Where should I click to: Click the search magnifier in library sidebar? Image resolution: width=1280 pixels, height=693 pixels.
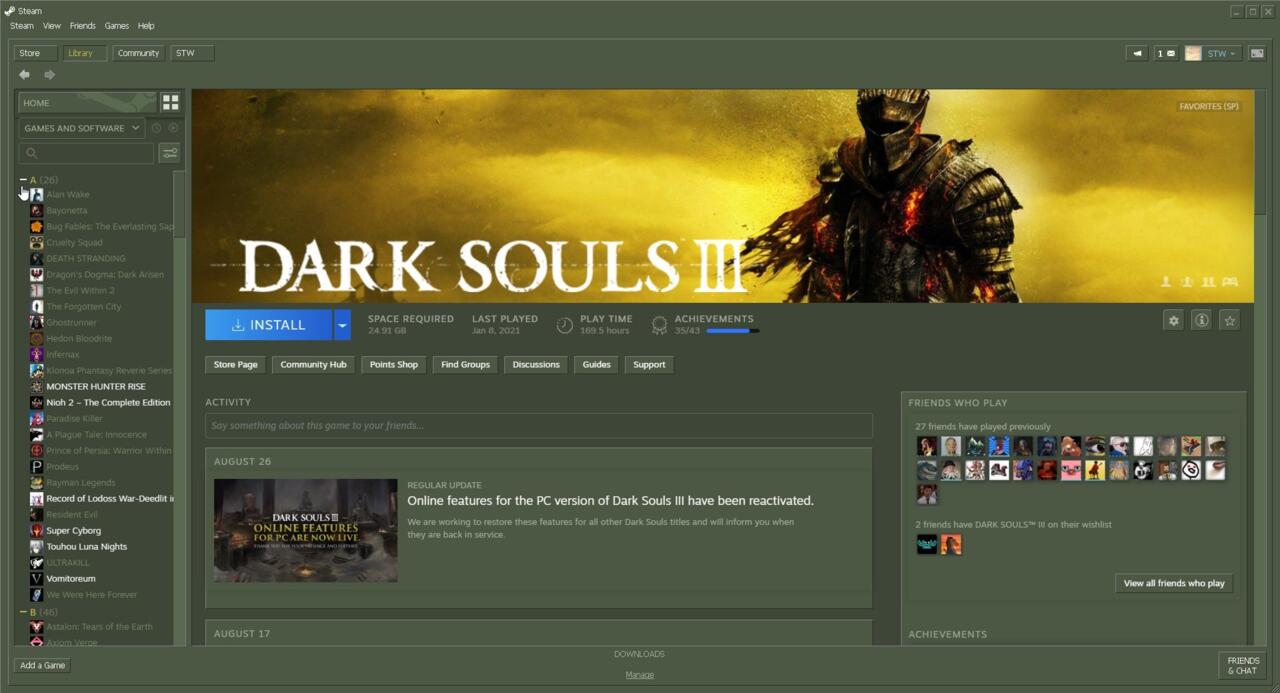coord(32,153)
